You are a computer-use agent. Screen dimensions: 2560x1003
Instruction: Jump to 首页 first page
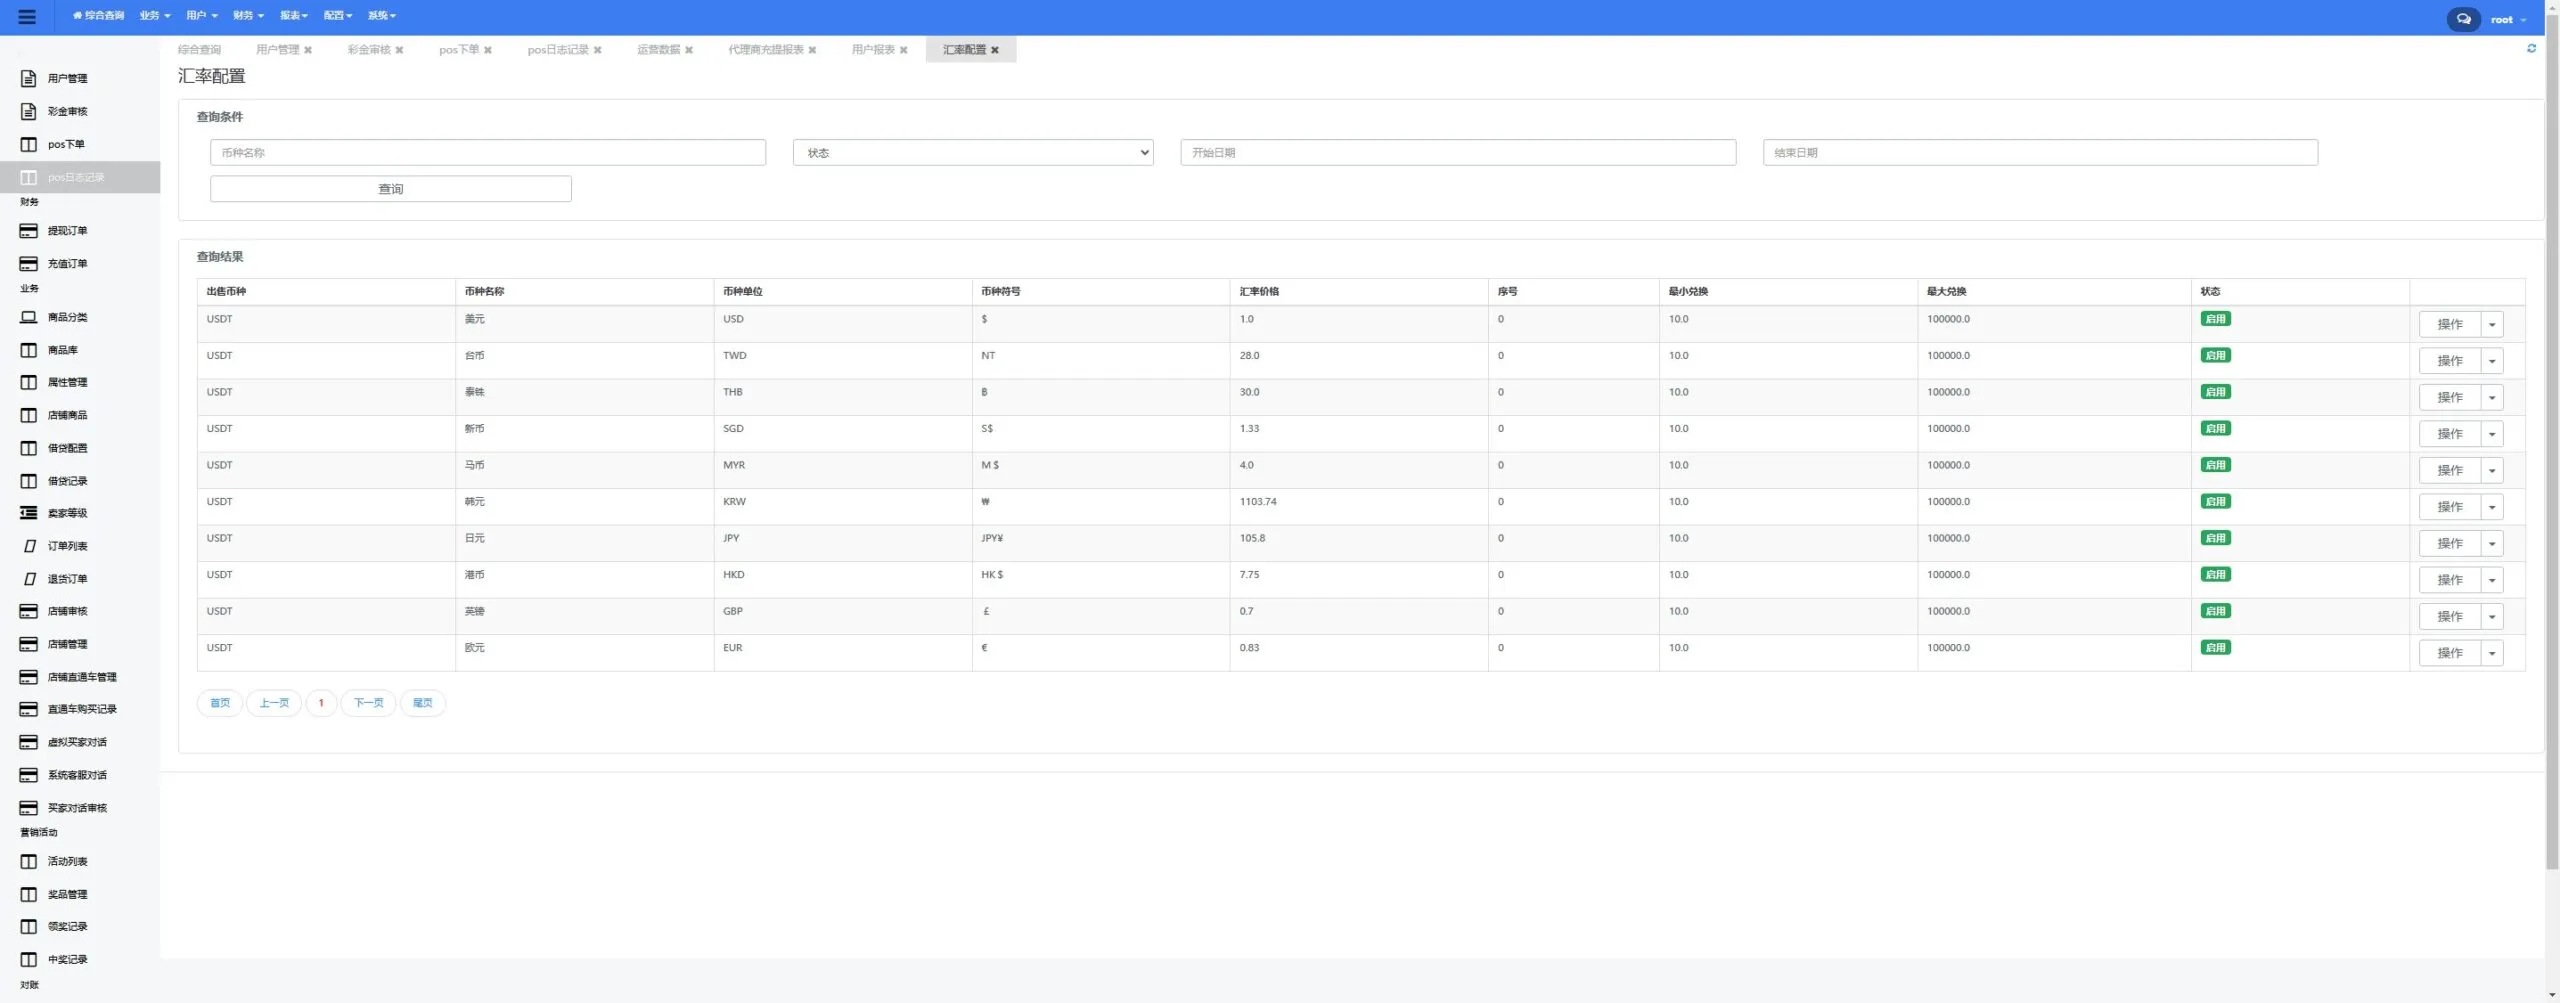pyautogui.click(x=220, y=703)
